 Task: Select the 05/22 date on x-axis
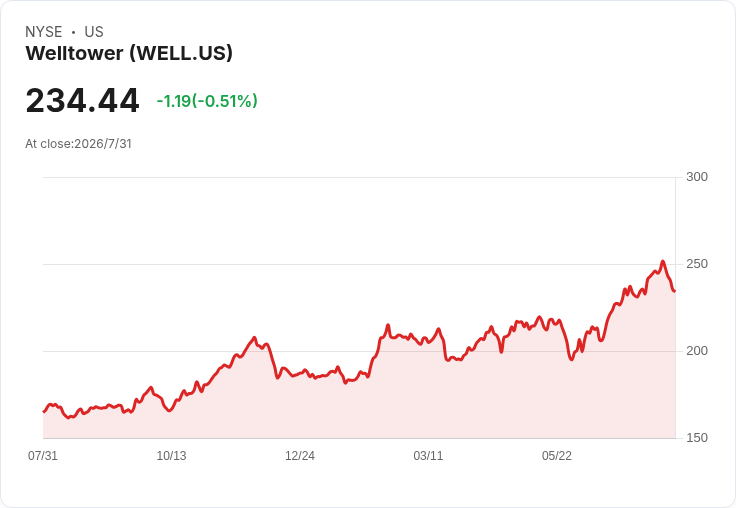[557, 455]
